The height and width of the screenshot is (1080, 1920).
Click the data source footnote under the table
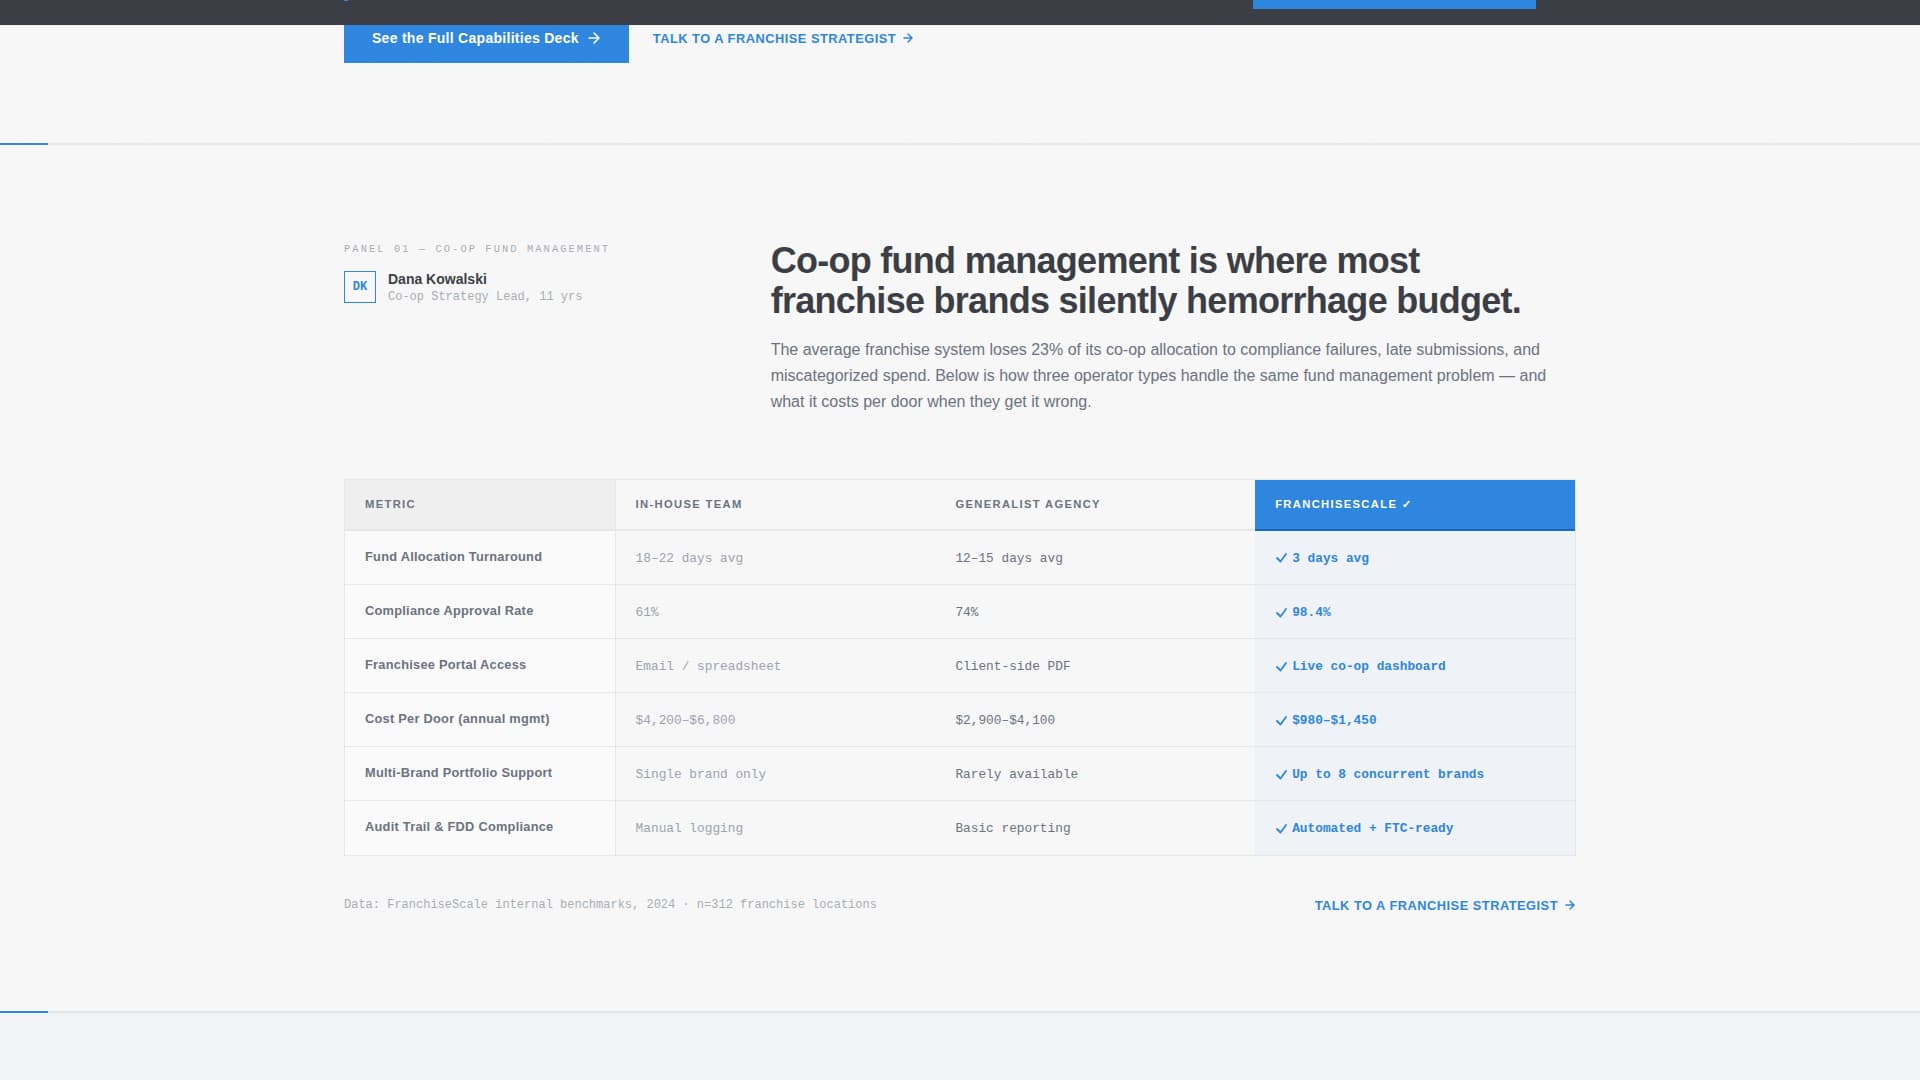click(x=610, y=904)
